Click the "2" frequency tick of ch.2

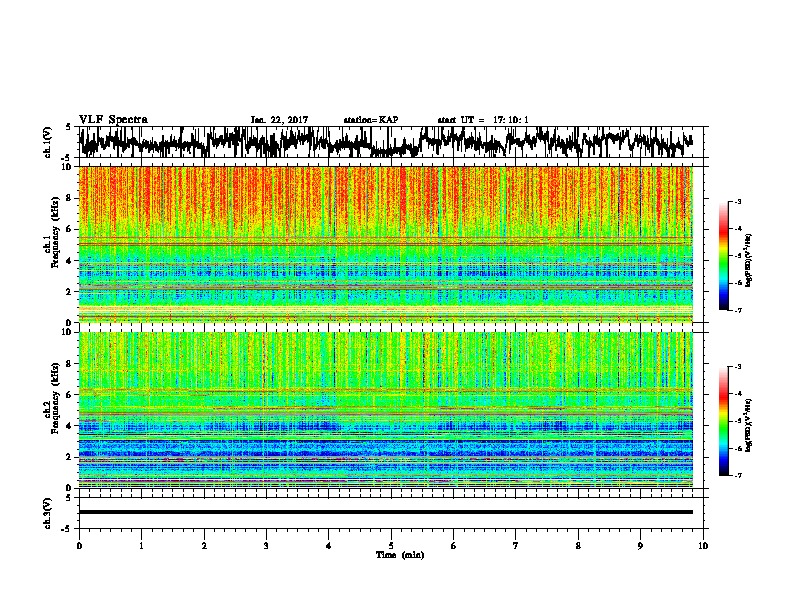(69, 456)
